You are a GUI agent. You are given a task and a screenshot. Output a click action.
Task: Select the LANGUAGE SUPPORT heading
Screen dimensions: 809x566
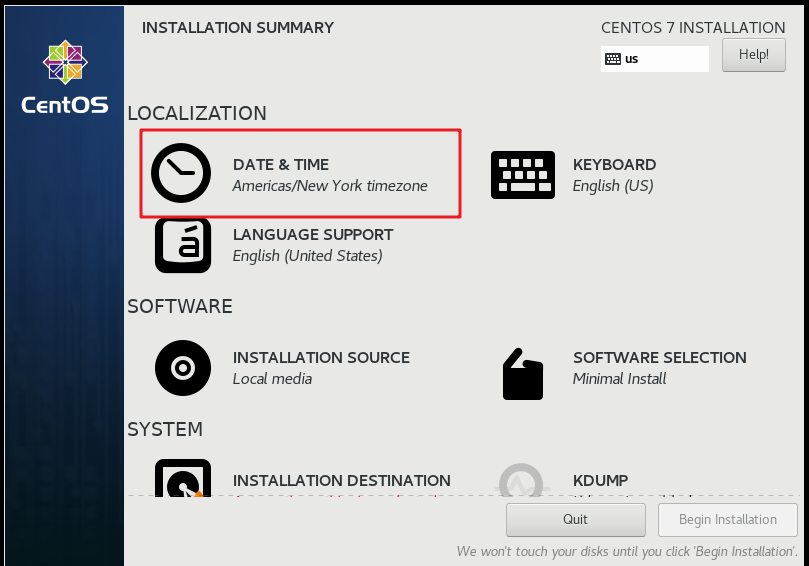click(313, 235)
